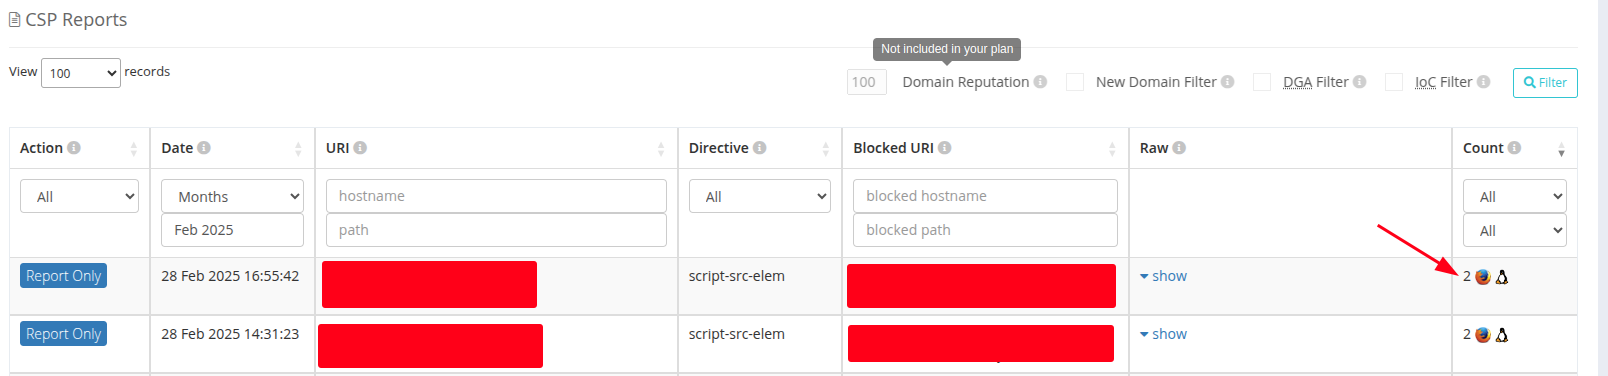Viewport: 1608px width, 376px height.
Task: Click the Domain Reputation 100 value field
Action: (867, 82)
